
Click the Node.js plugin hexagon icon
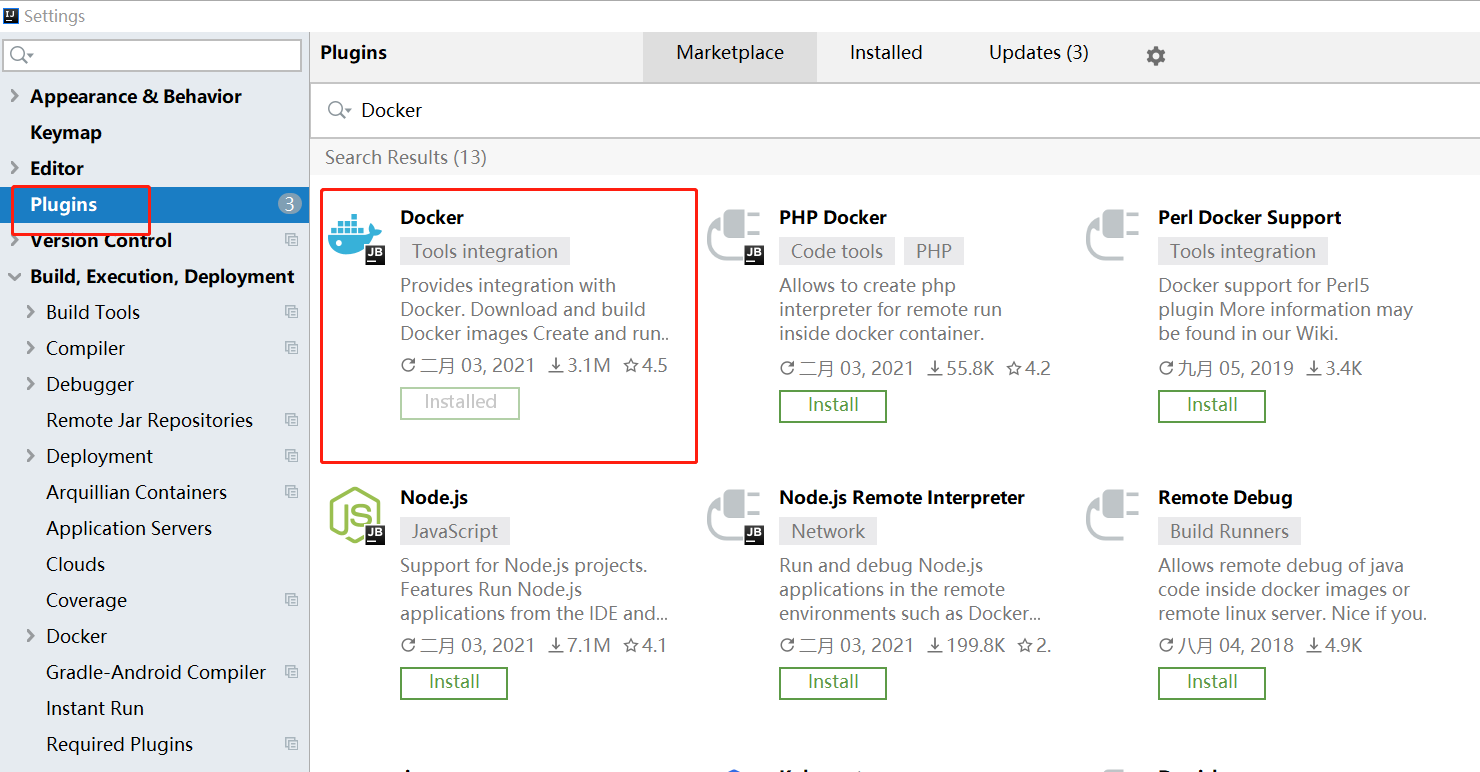[356, 515]
